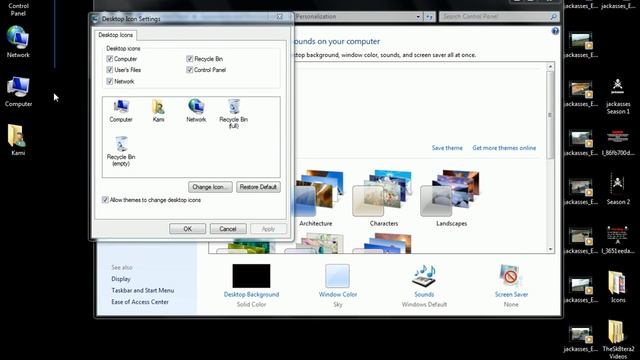
Task: Select the Kami user folder icon in preview list
Action: tap(158, 110)
